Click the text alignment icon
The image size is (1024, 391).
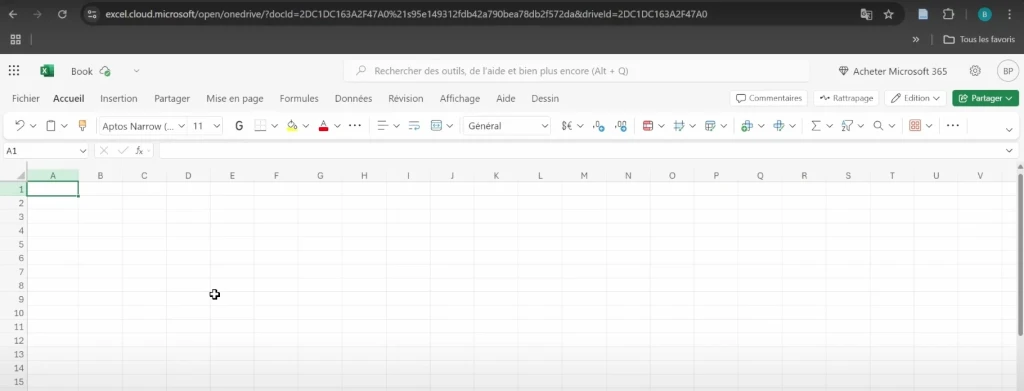pyautogui.click(x=383, y=126)
